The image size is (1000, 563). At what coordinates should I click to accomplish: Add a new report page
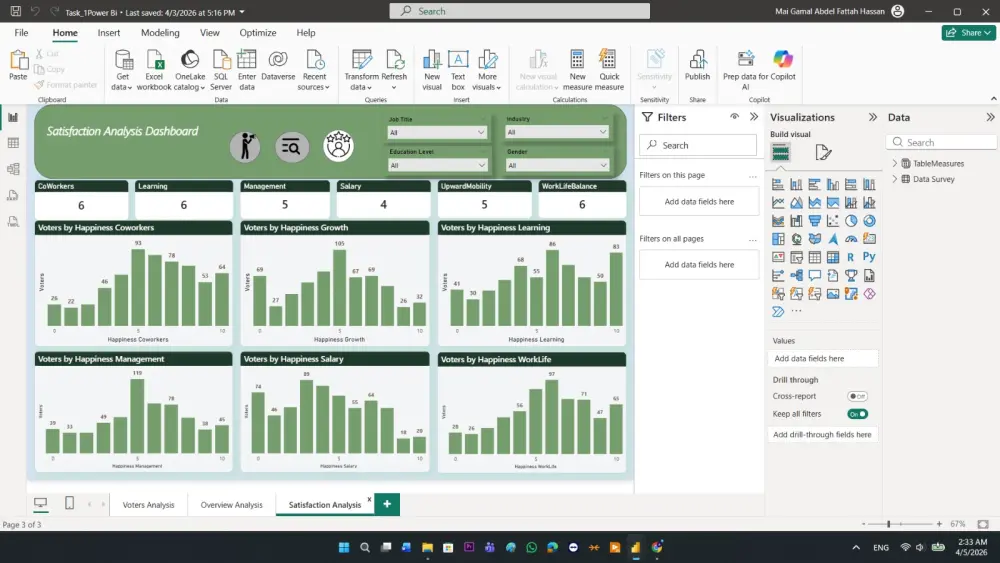[x=387, y=504]
